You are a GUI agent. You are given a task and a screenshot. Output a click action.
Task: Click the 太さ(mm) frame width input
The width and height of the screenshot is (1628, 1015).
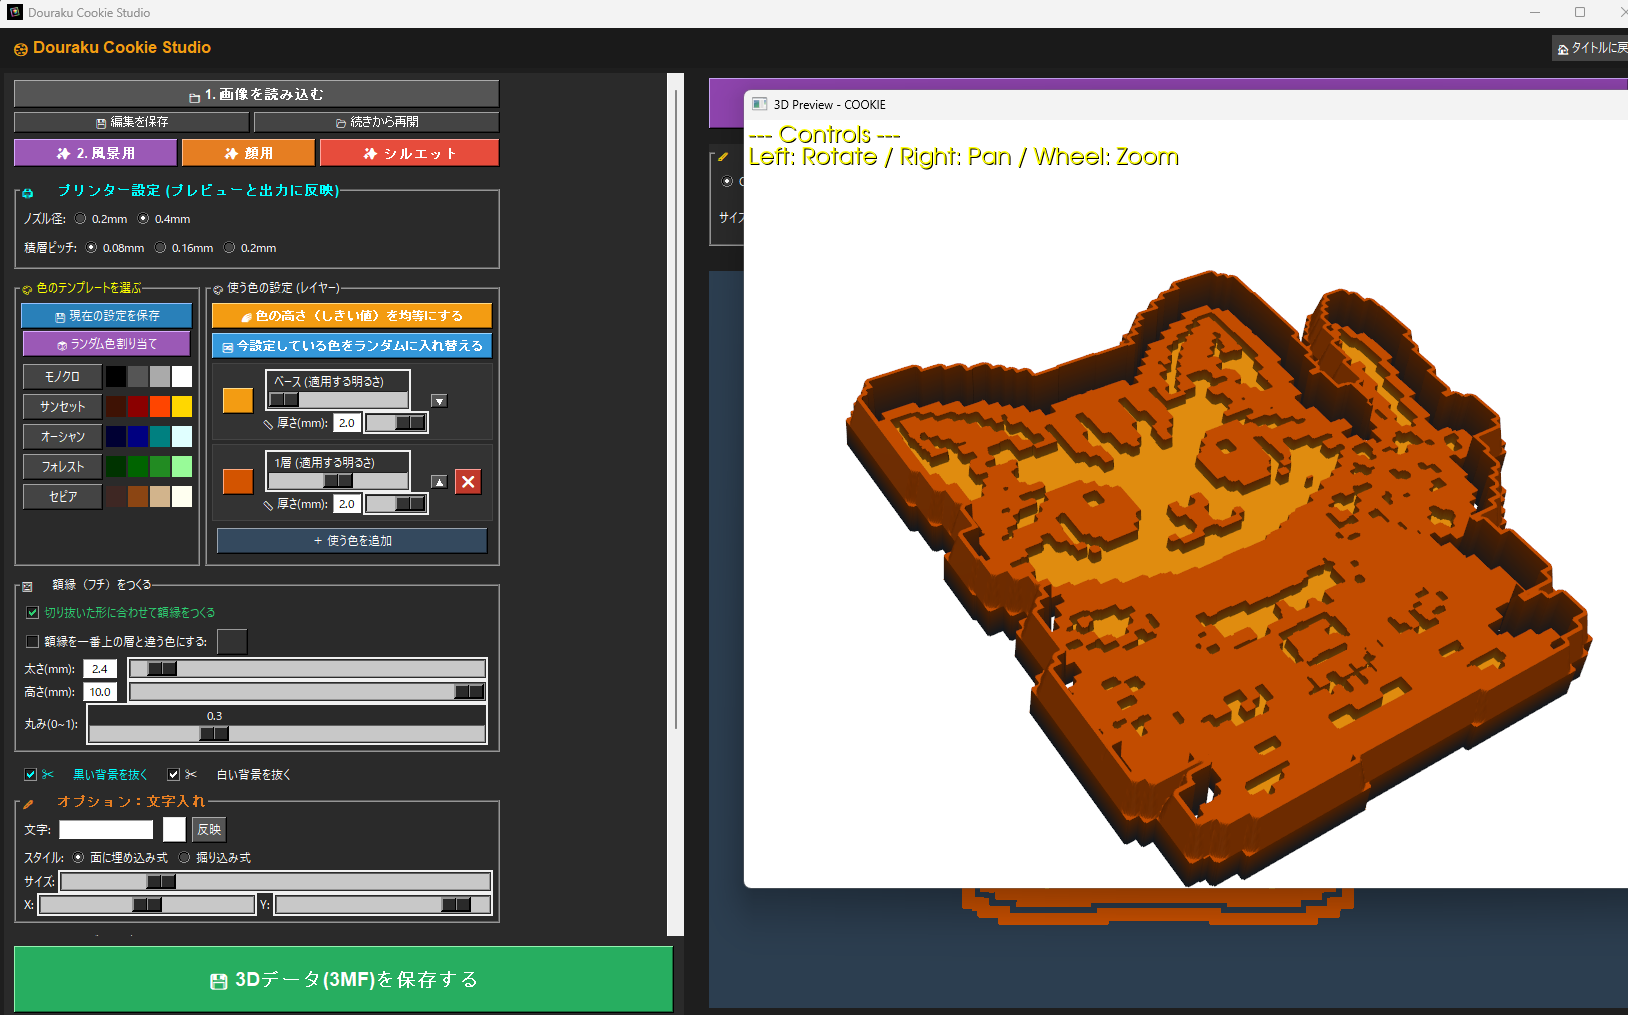(x=100, y=669)
